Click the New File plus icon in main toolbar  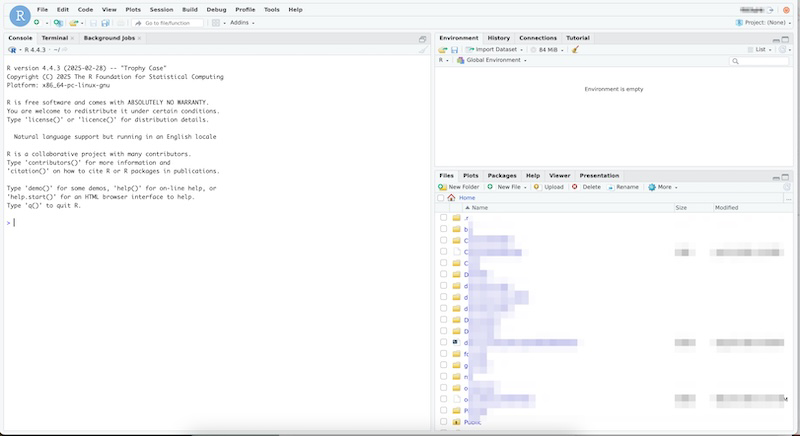point(36,23)
